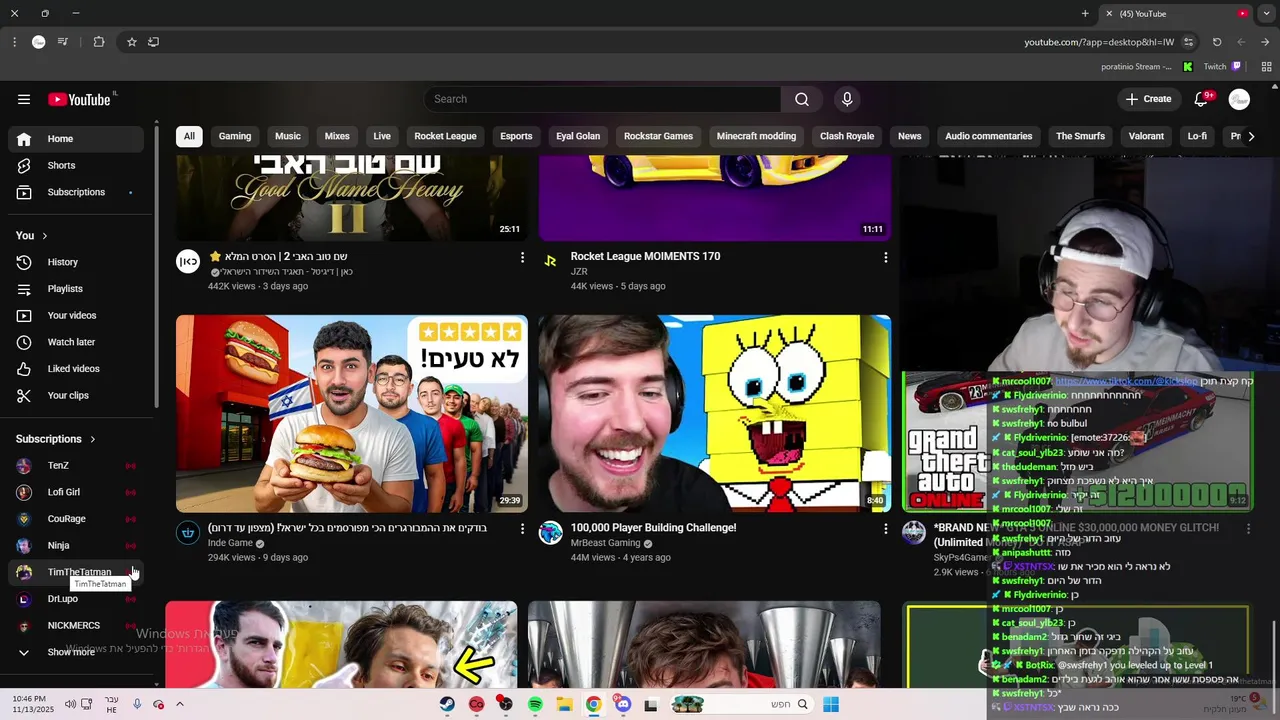Image resolution: width=1280 pixels, height=720 pixels.
Task: Open Your clips in sidebar
Action: click(76, 395)
